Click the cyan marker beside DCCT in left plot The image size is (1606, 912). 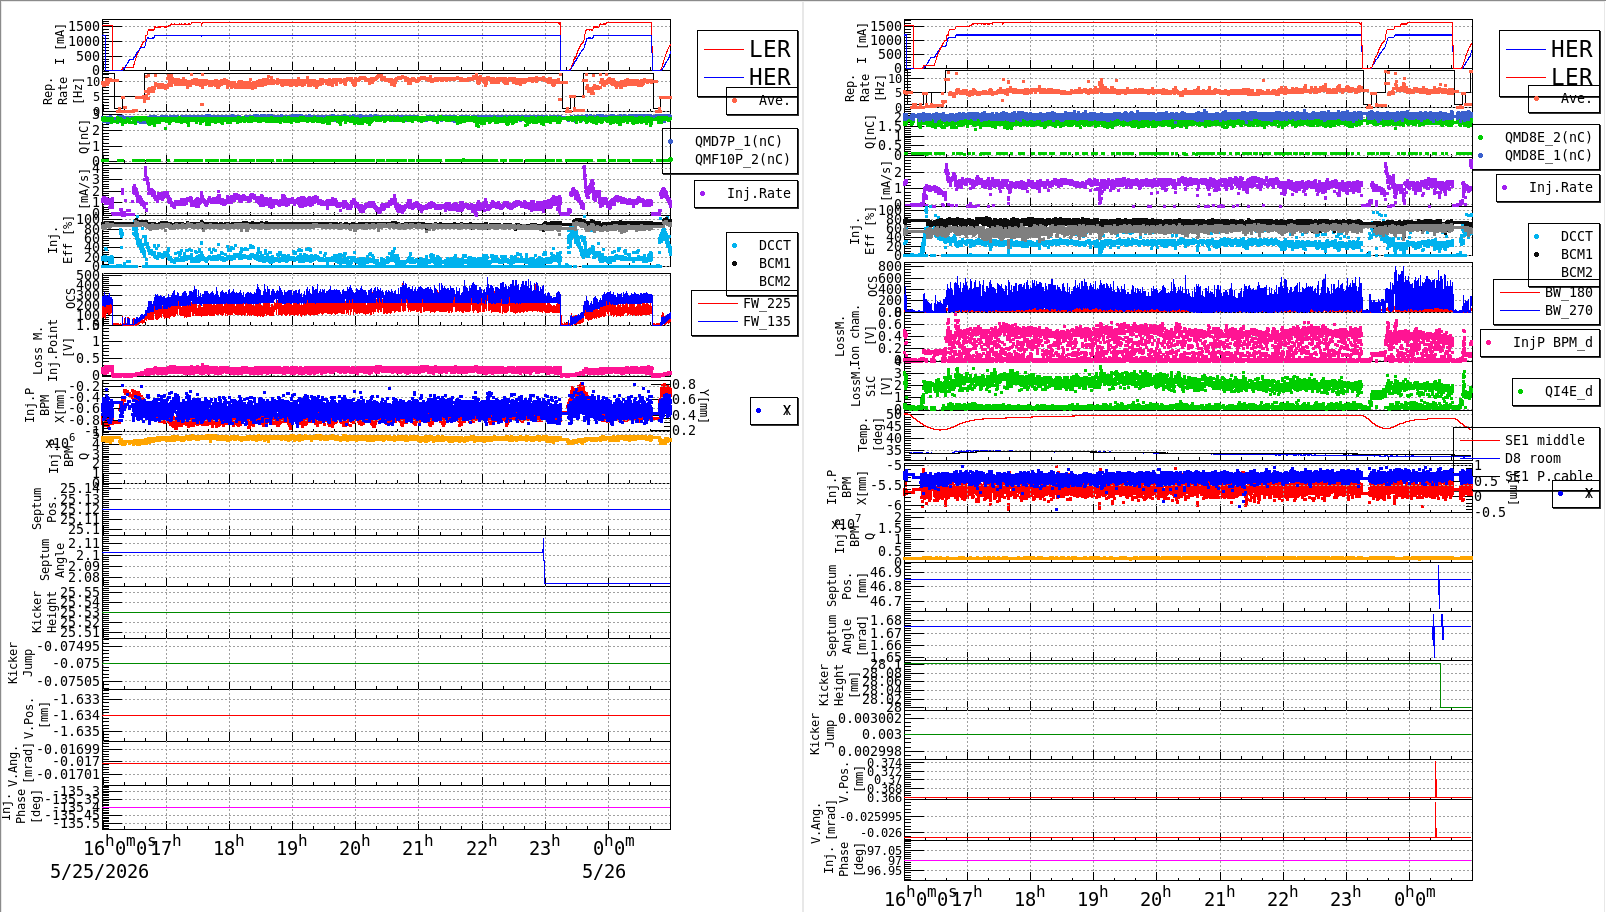pos(735,246)
